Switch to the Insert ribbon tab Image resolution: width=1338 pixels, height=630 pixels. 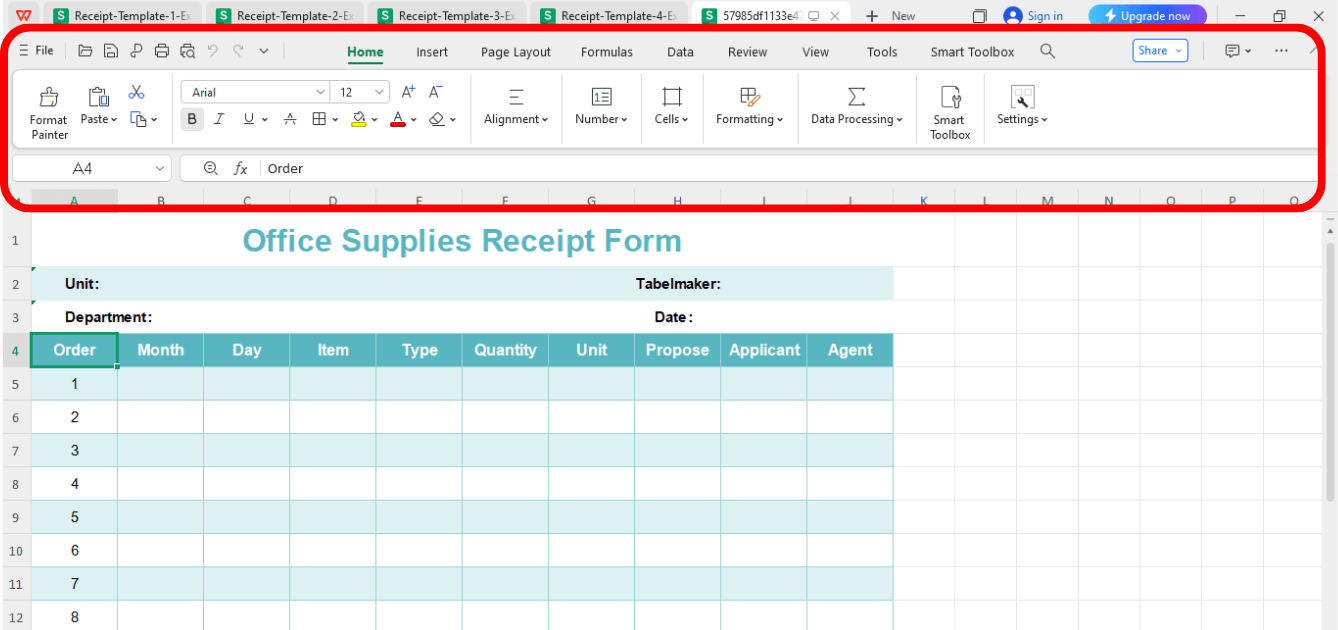pyautogui.click(x=432, y=52)
